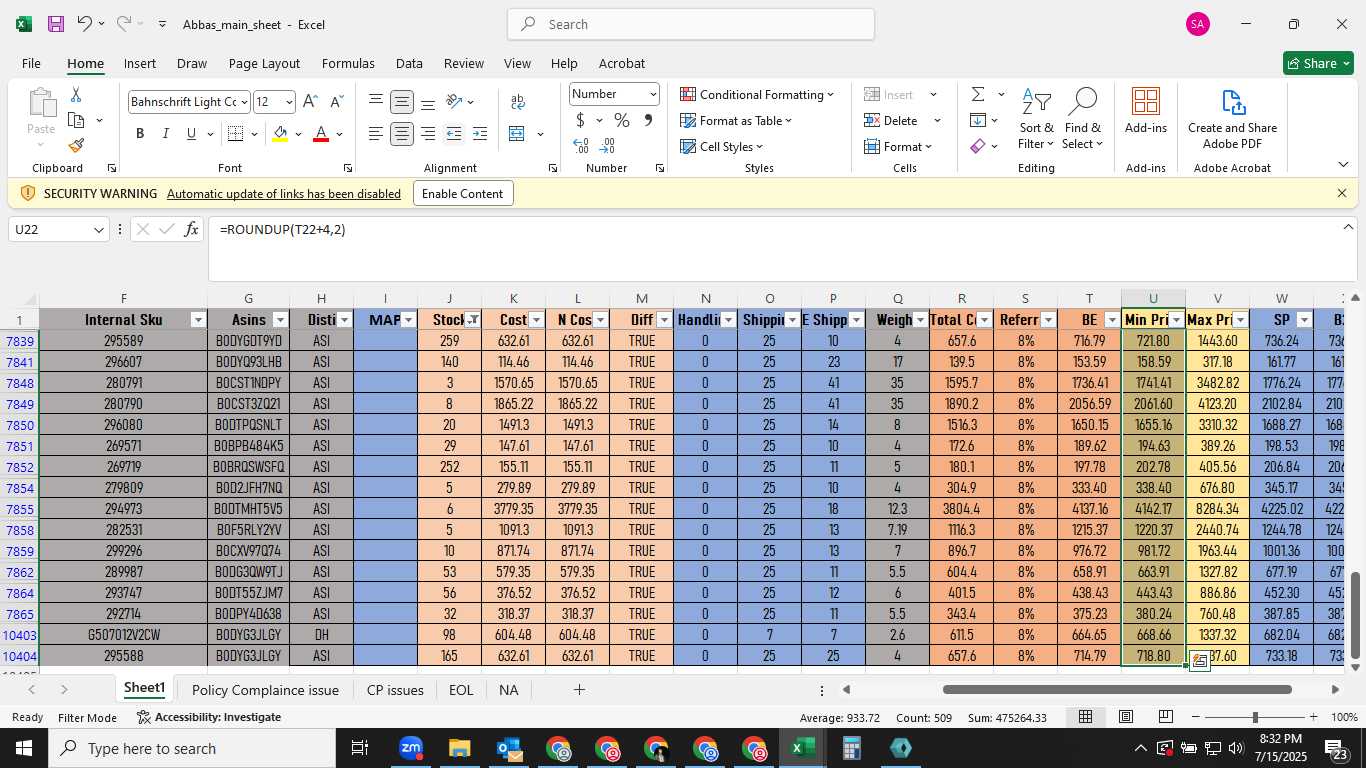
Task: Click Decrease Decimal icon
Action: pos(608,146)
